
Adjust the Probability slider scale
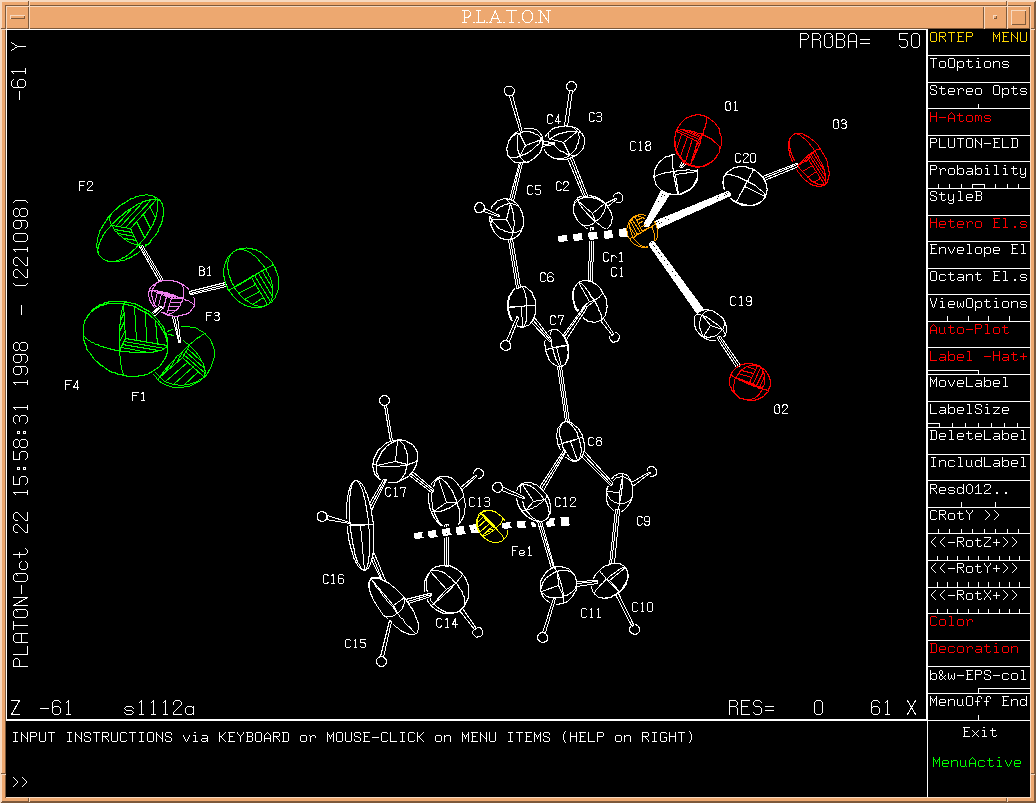(977, 186)
